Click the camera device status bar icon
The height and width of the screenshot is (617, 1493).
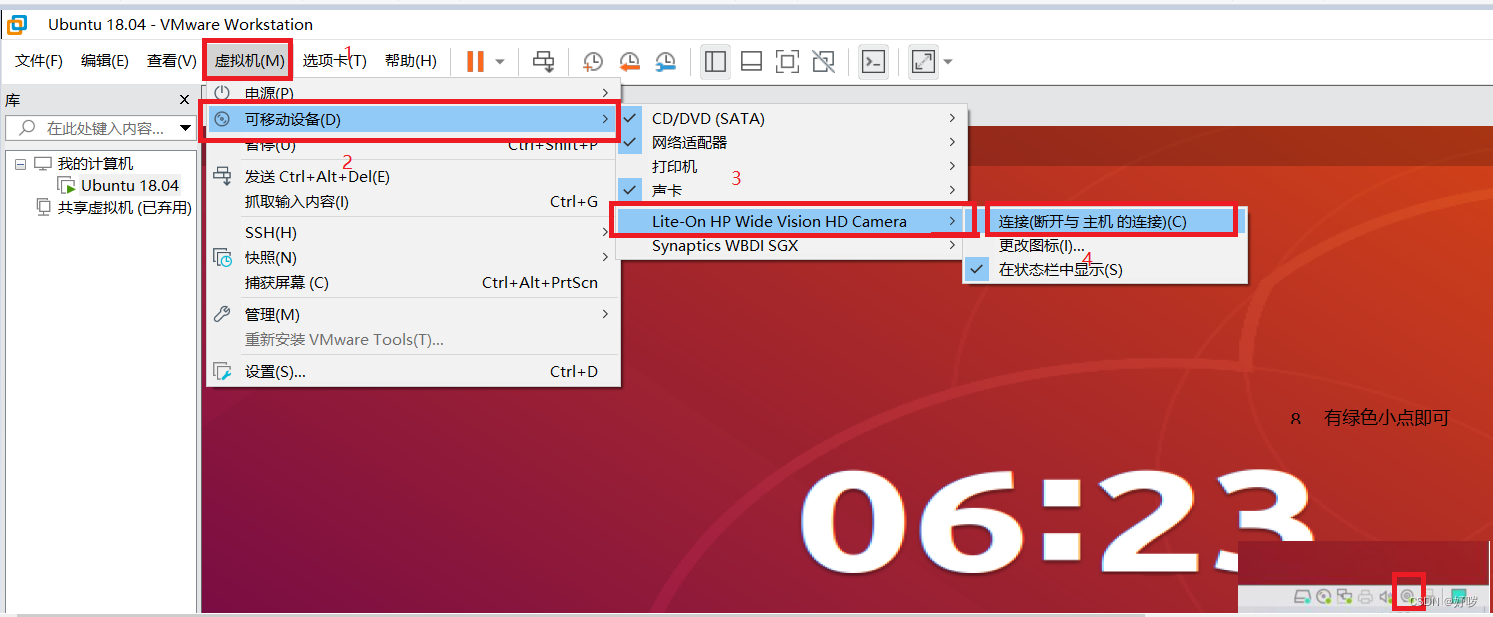click(x=1407, y=597)
